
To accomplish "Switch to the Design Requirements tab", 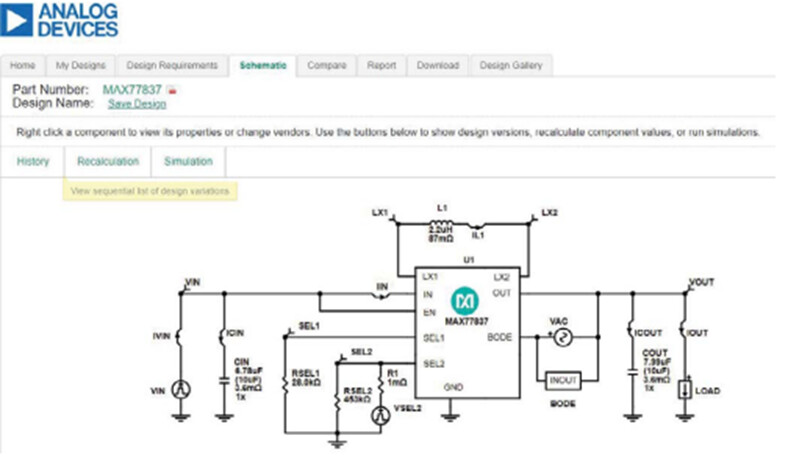I will [172, 65].
